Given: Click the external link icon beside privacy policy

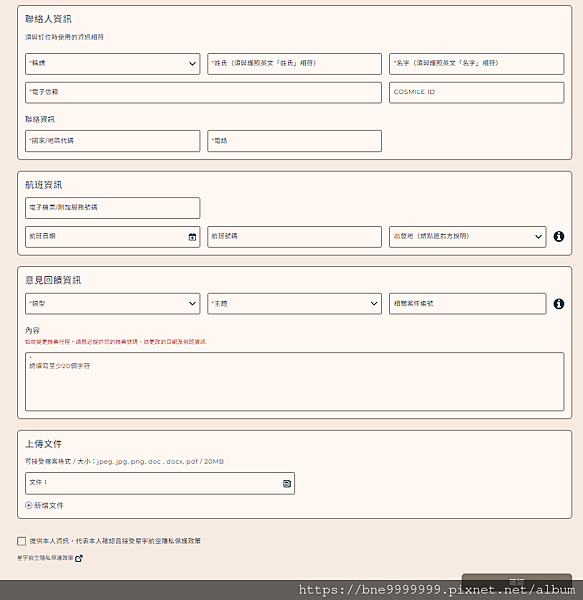Looking at the screenshot, I should pyautogui.click(x=79, y=558).
